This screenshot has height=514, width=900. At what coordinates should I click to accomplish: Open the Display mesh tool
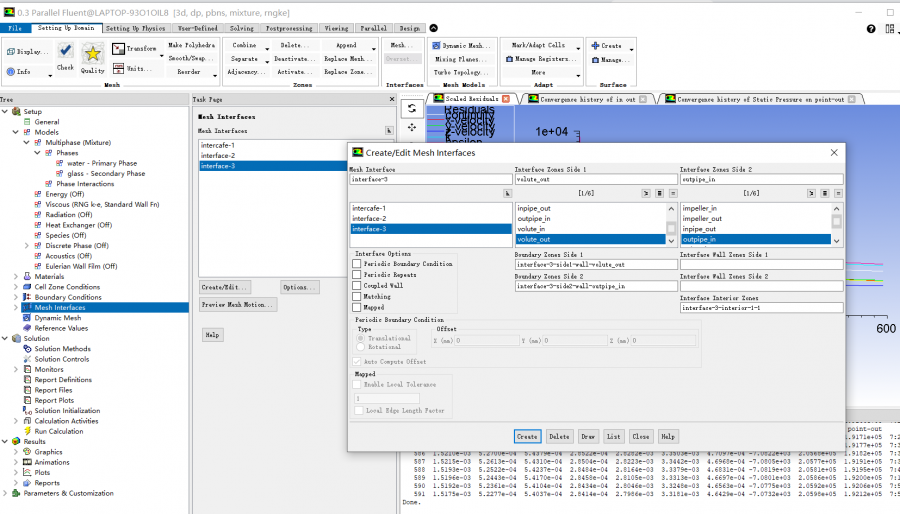point(27,51)
